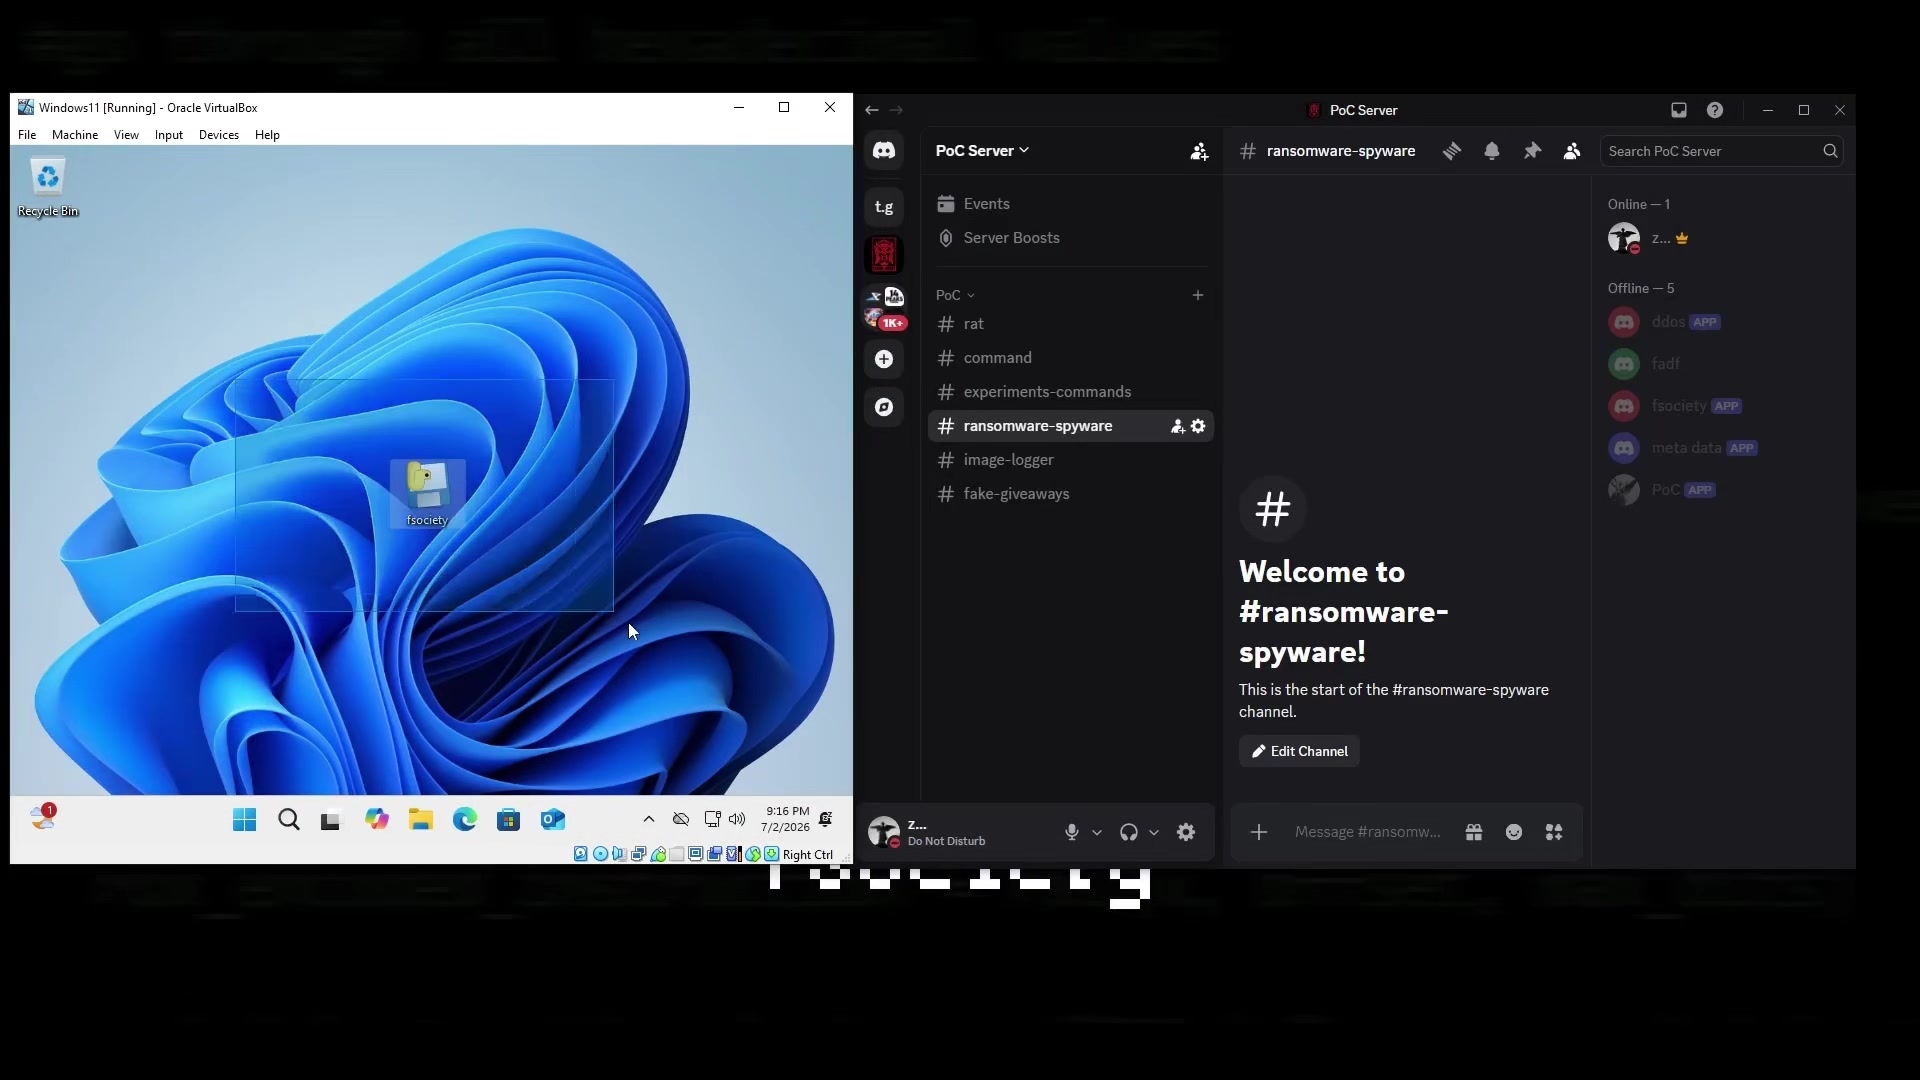The image size is (1920, 1080).
Task: Open offline member meta data profile
Action: click(1725, 448)
